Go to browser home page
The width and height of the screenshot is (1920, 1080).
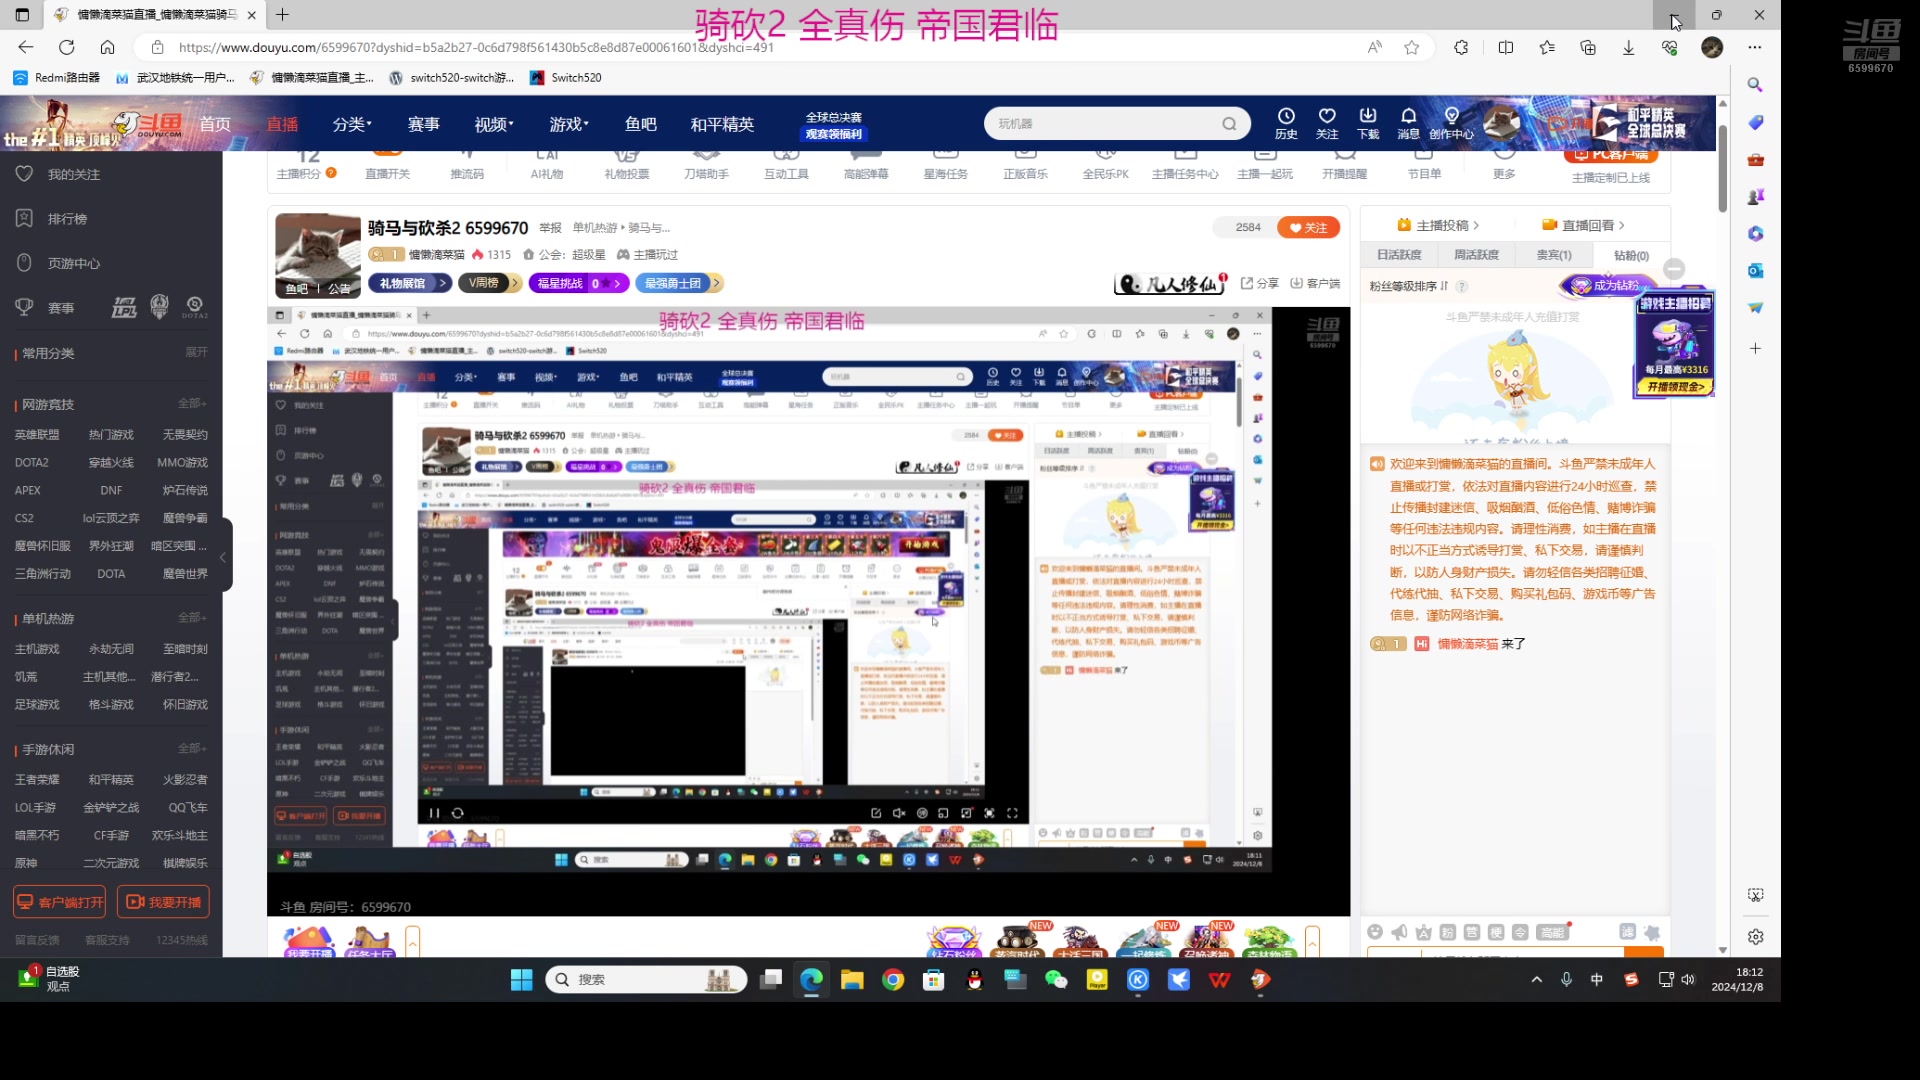click(108, 47)
